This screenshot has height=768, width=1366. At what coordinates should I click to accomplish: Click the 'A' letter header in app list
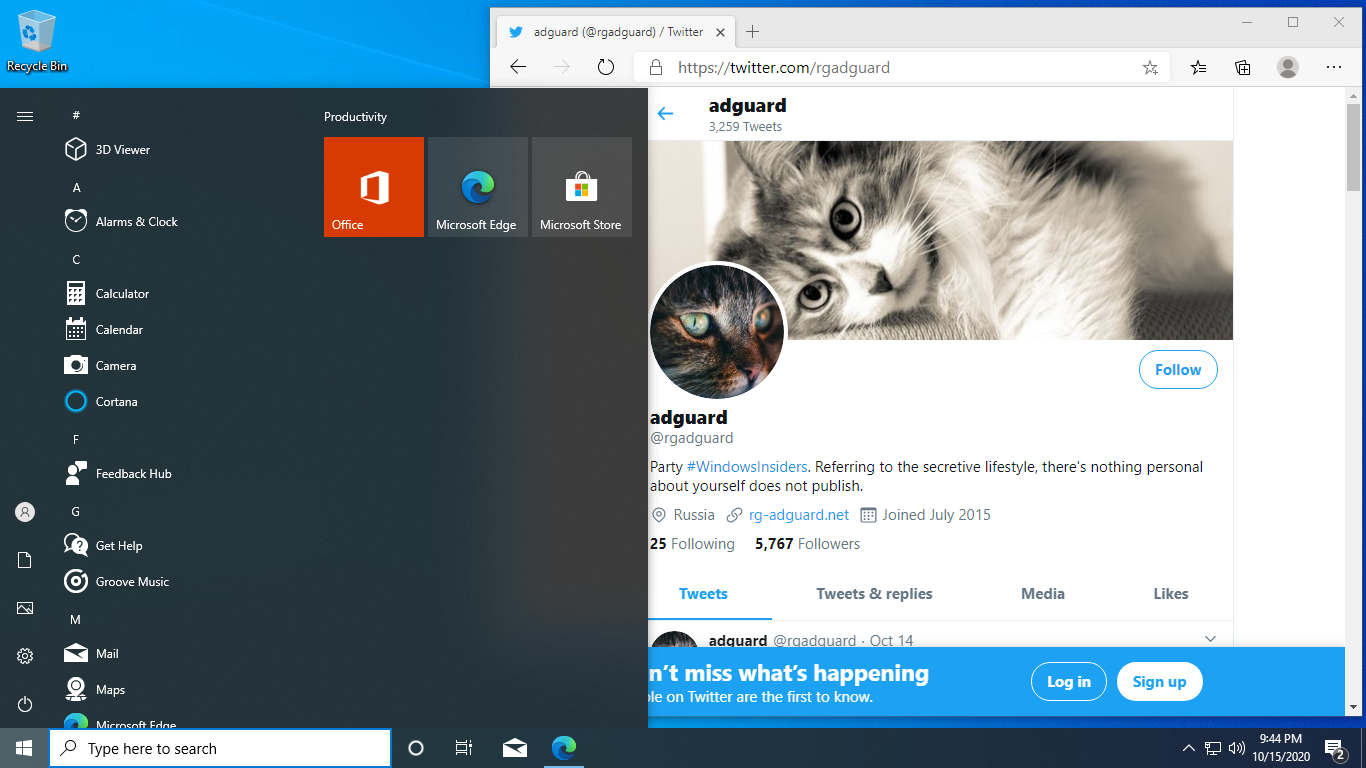pyautogui.click(x=76, y=188)
